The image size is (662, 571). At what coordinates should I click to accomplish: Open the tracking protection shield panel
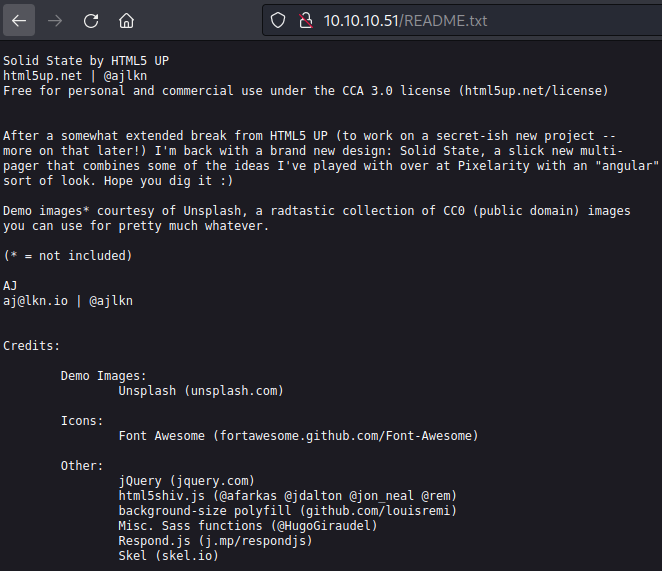(278, 20)
